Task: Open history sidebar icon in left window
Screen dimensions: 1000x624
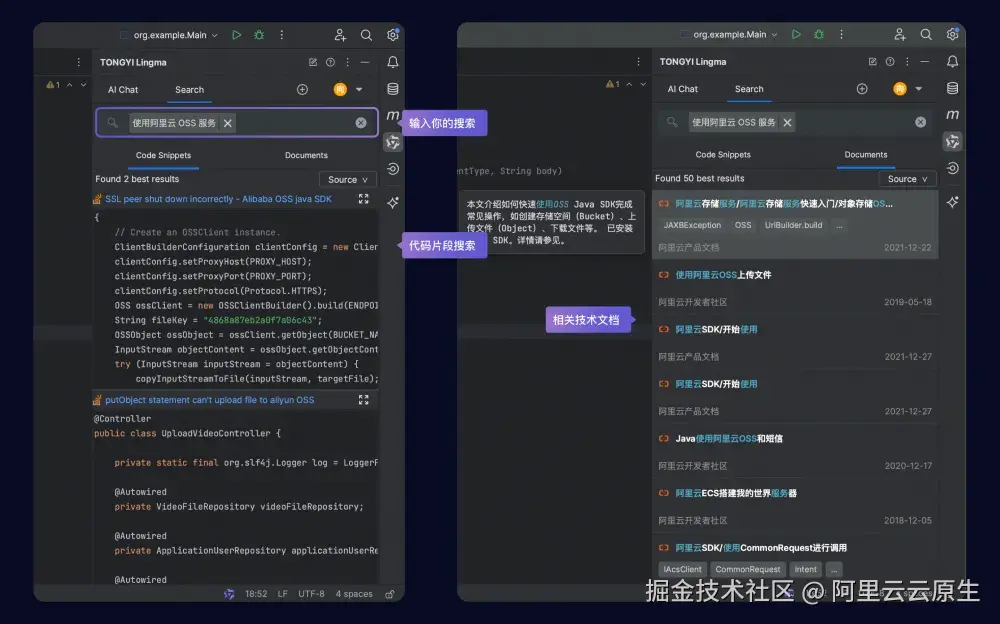Action: [393, 168]
